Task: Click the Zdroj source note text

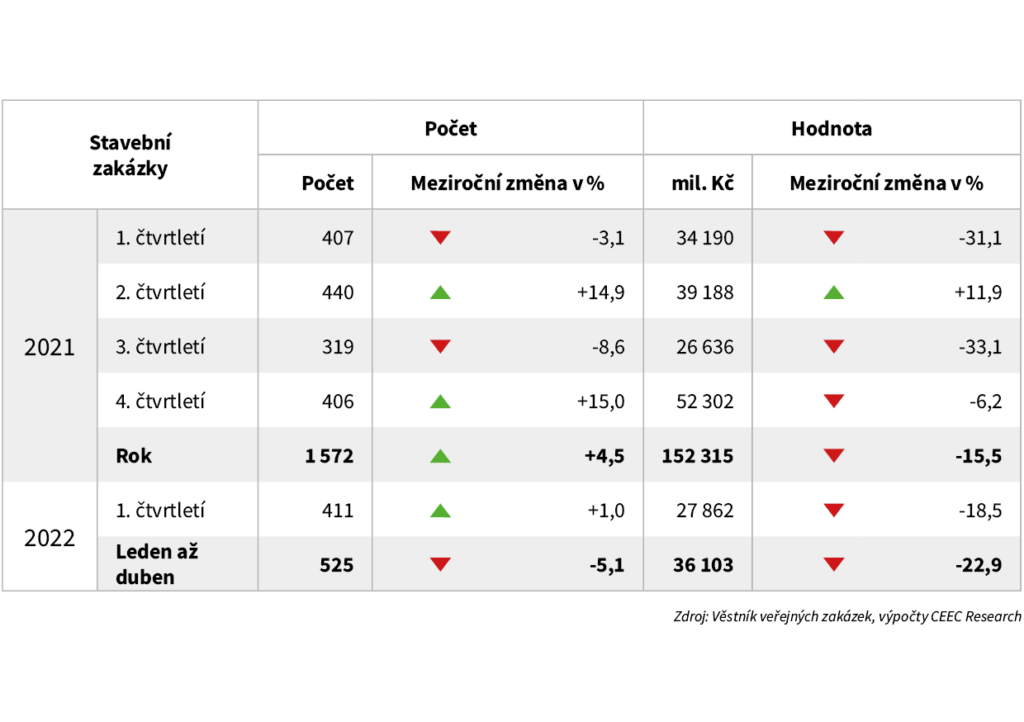Action: pyautogui.click(x=847, y=617)
